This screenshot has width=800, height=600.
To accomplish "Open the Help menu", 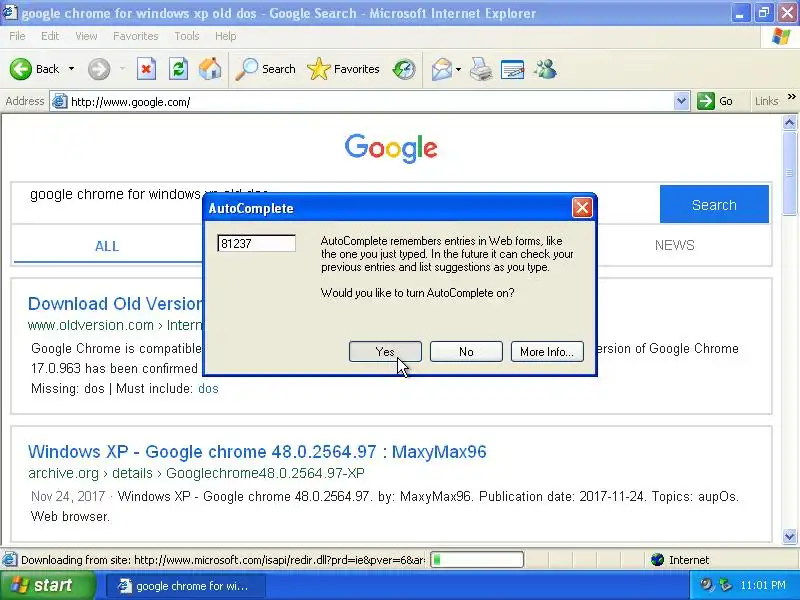I will [x=226, y=36].
